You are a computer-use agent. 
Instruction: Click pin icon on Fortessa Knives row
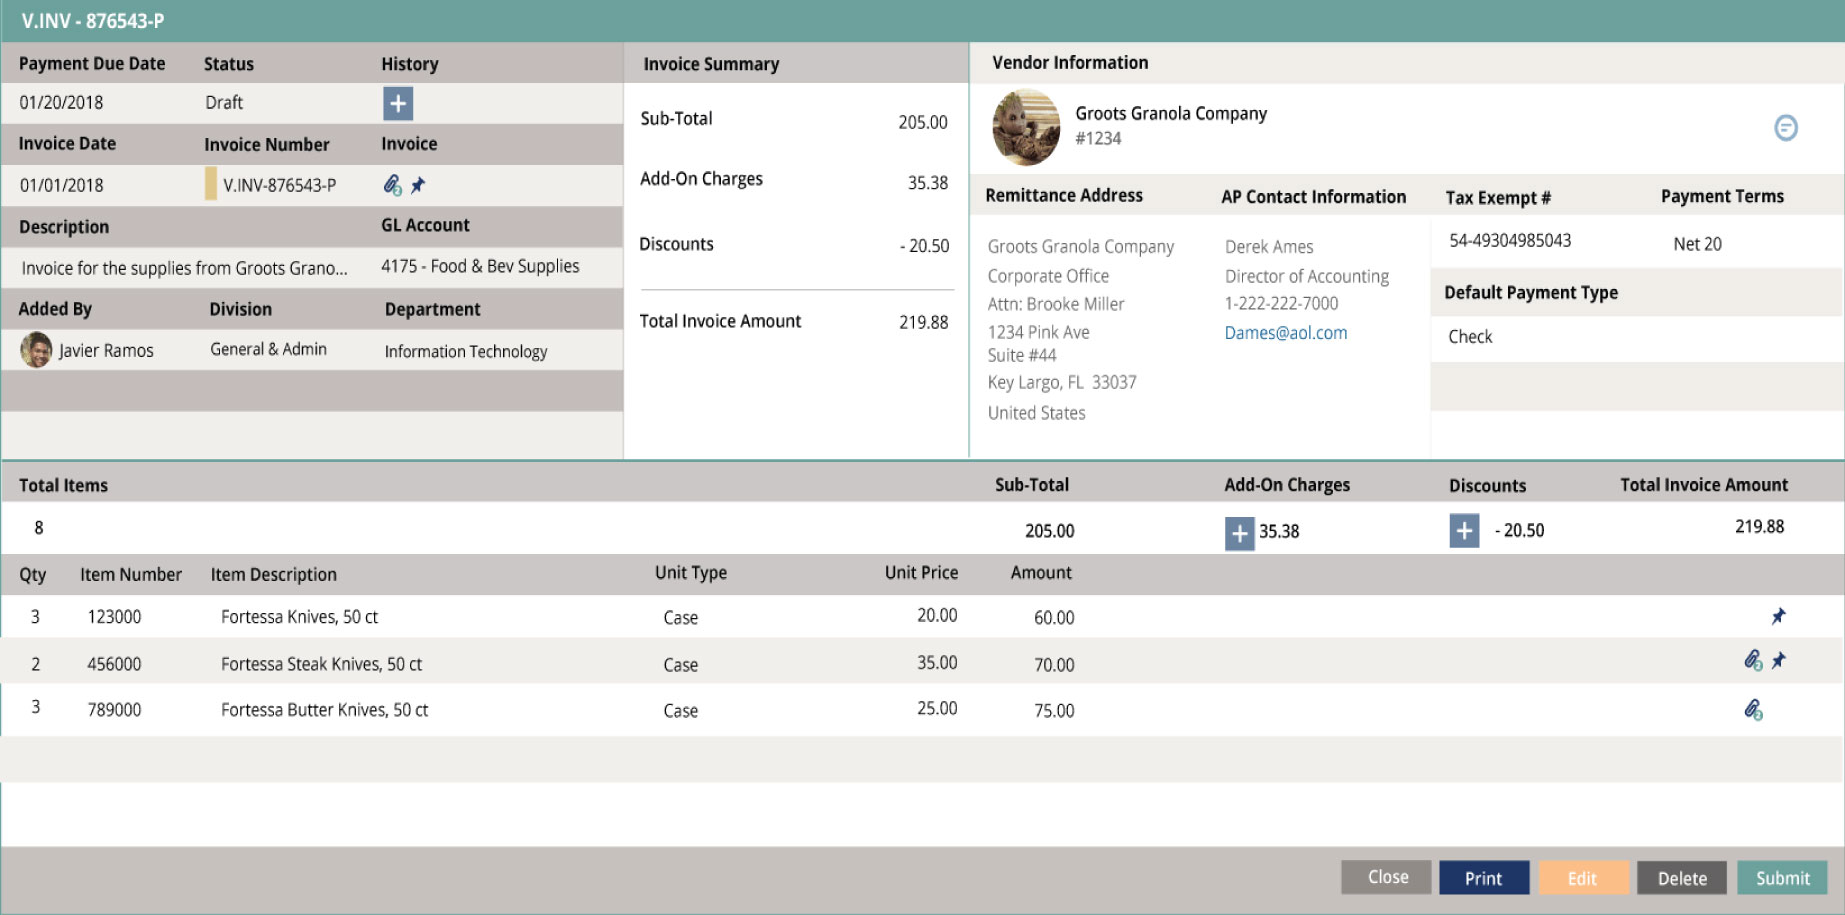point(1778,616)
